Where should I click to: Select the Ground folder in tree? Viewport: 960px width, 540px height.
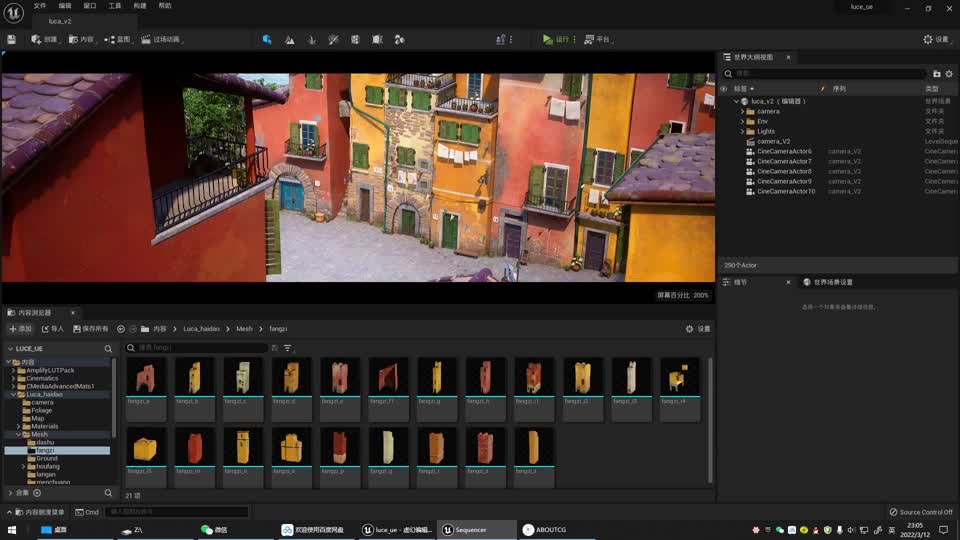(x=47, y=458)
